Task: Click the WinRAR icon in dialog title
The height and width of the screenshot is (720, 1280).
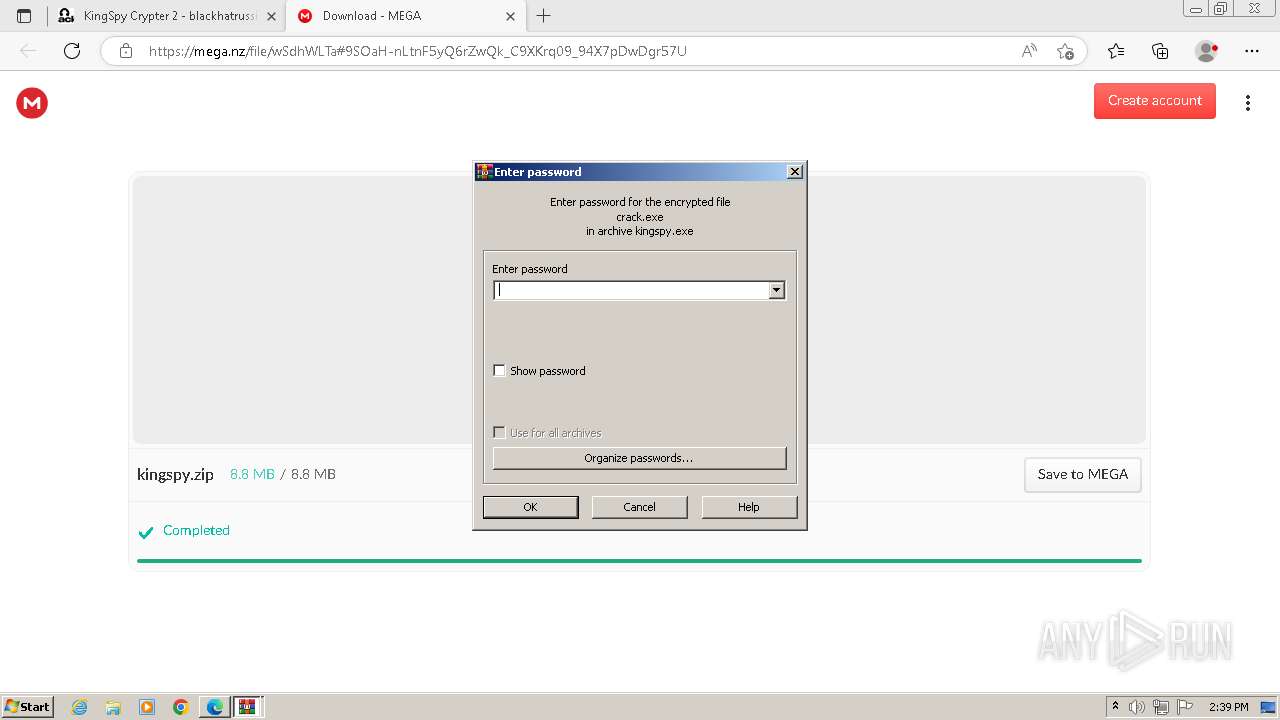Action: coord(484,172)
